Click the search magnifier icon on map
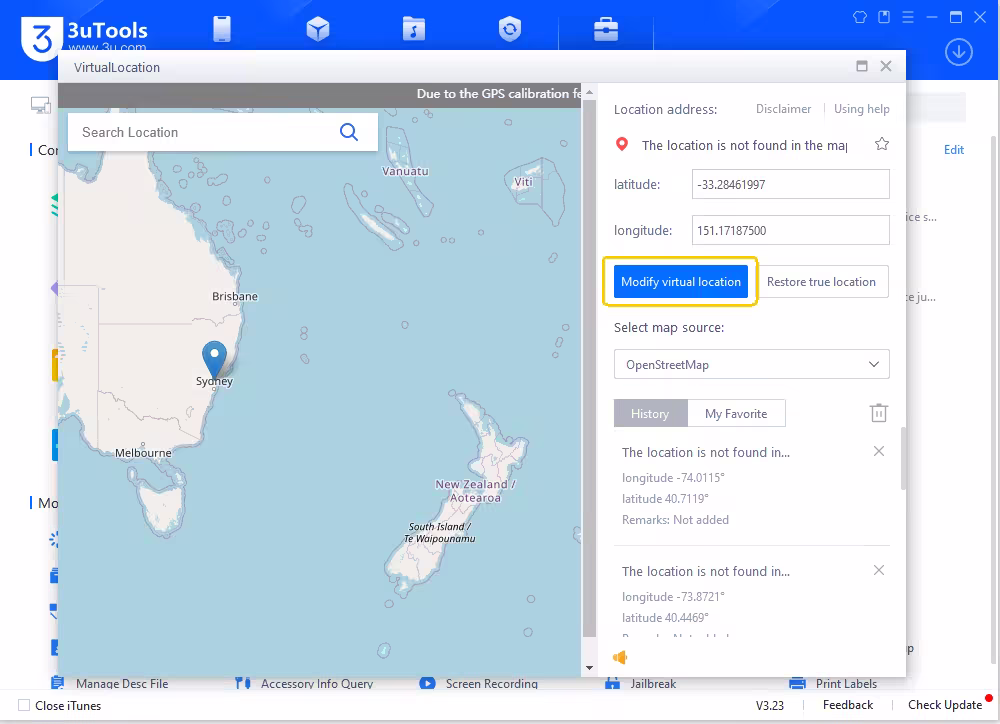Viewport: 1000px width, 724px height. (349, 132)
